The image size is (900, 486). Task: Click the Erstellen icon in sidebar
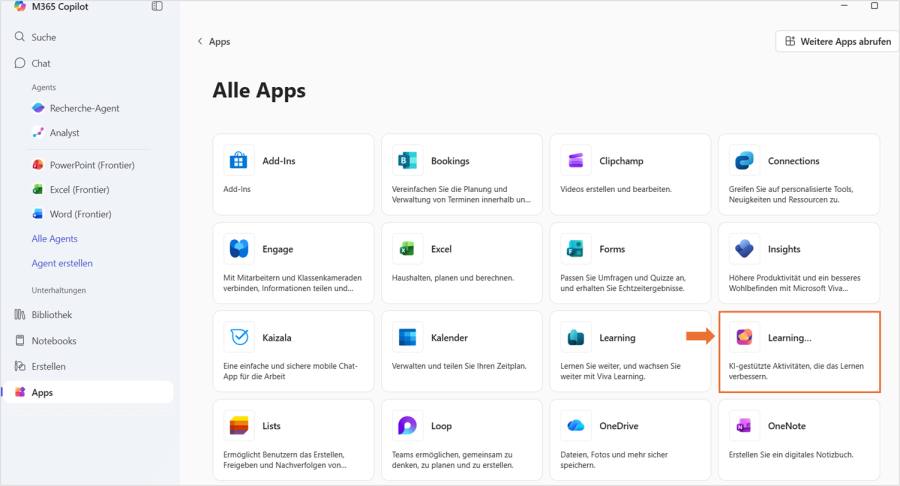pos(20,366)
